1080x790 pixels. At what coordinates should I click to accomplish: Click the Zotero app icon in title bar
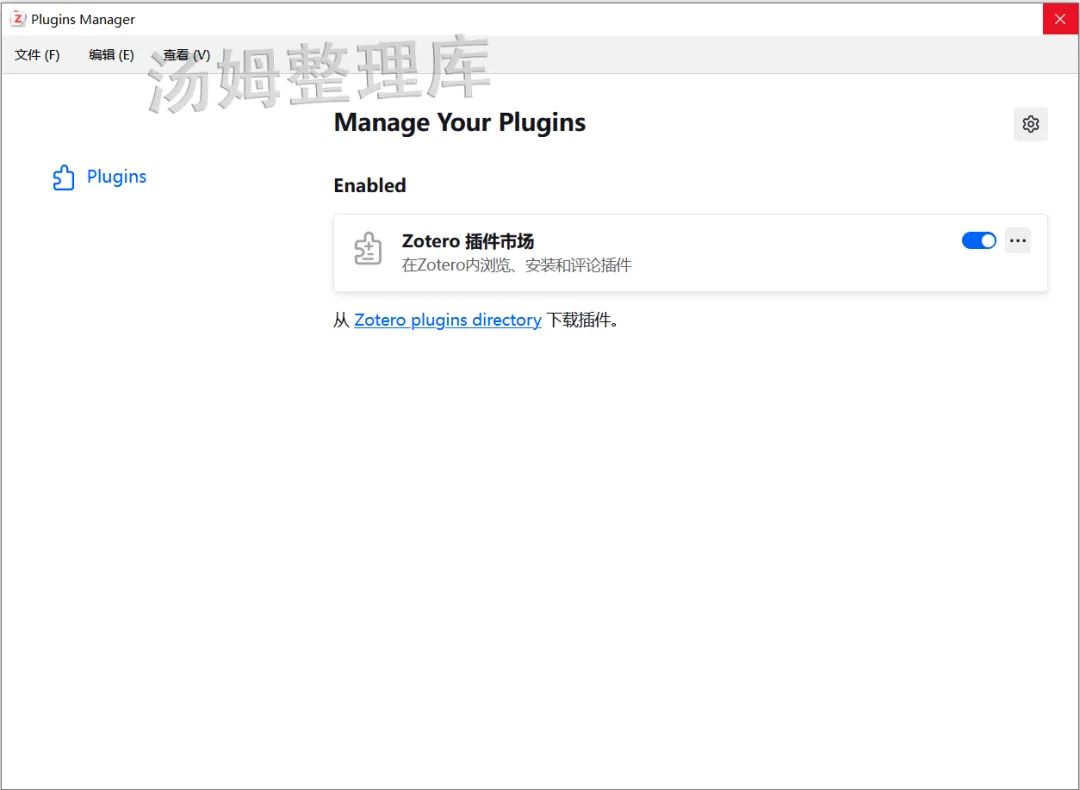coord(18,19)
